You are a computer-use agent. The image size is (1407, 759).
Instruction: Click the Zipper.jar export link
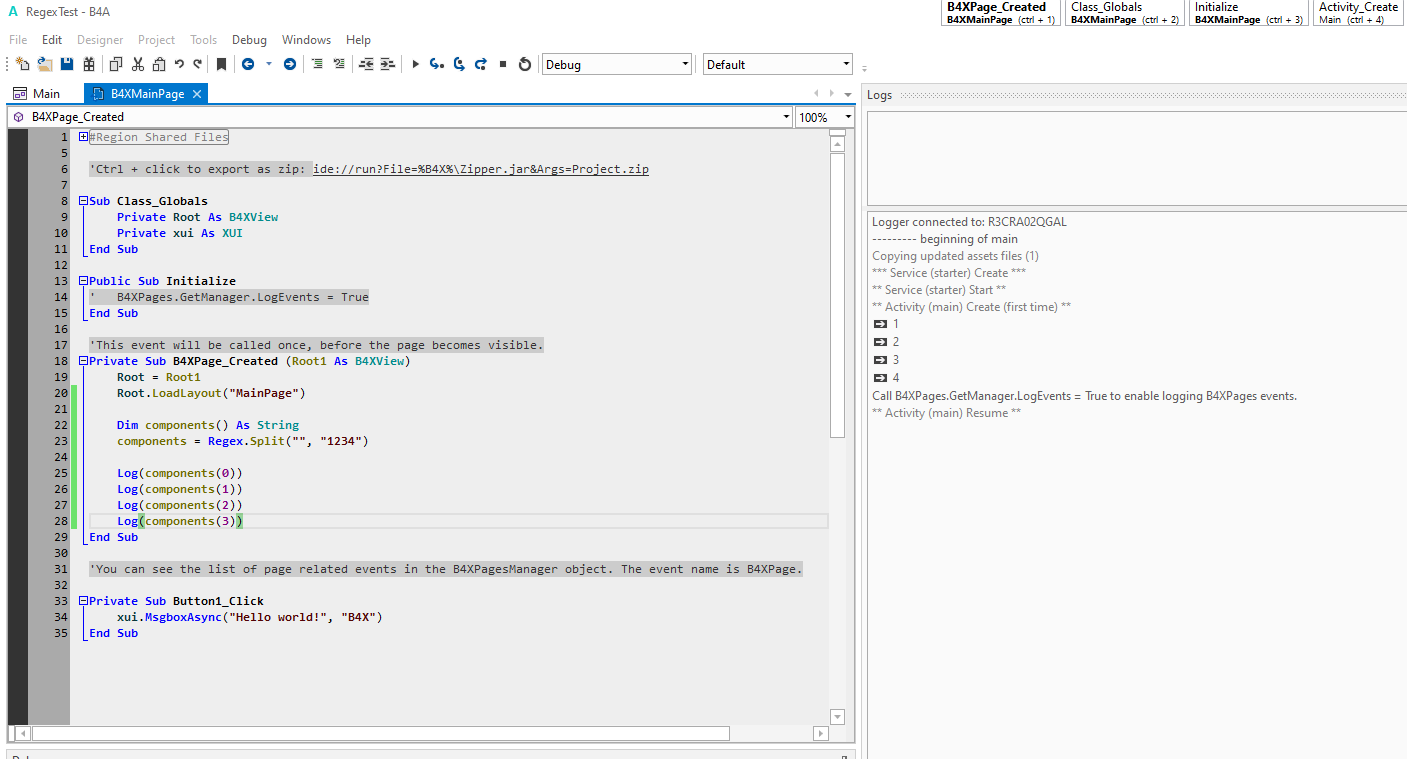click(x=480, y=169)
